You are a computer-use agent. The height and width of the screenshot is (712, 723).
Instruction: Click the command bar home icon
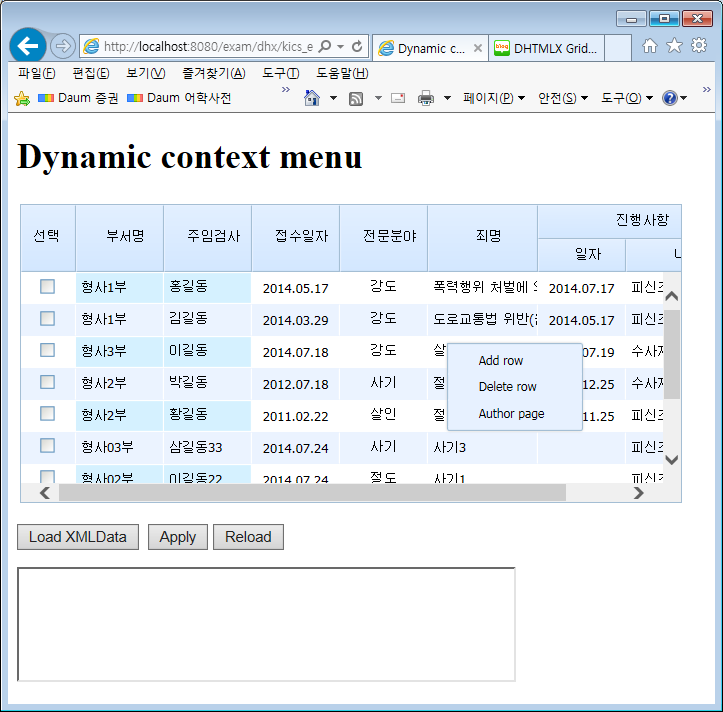[312, 98]
